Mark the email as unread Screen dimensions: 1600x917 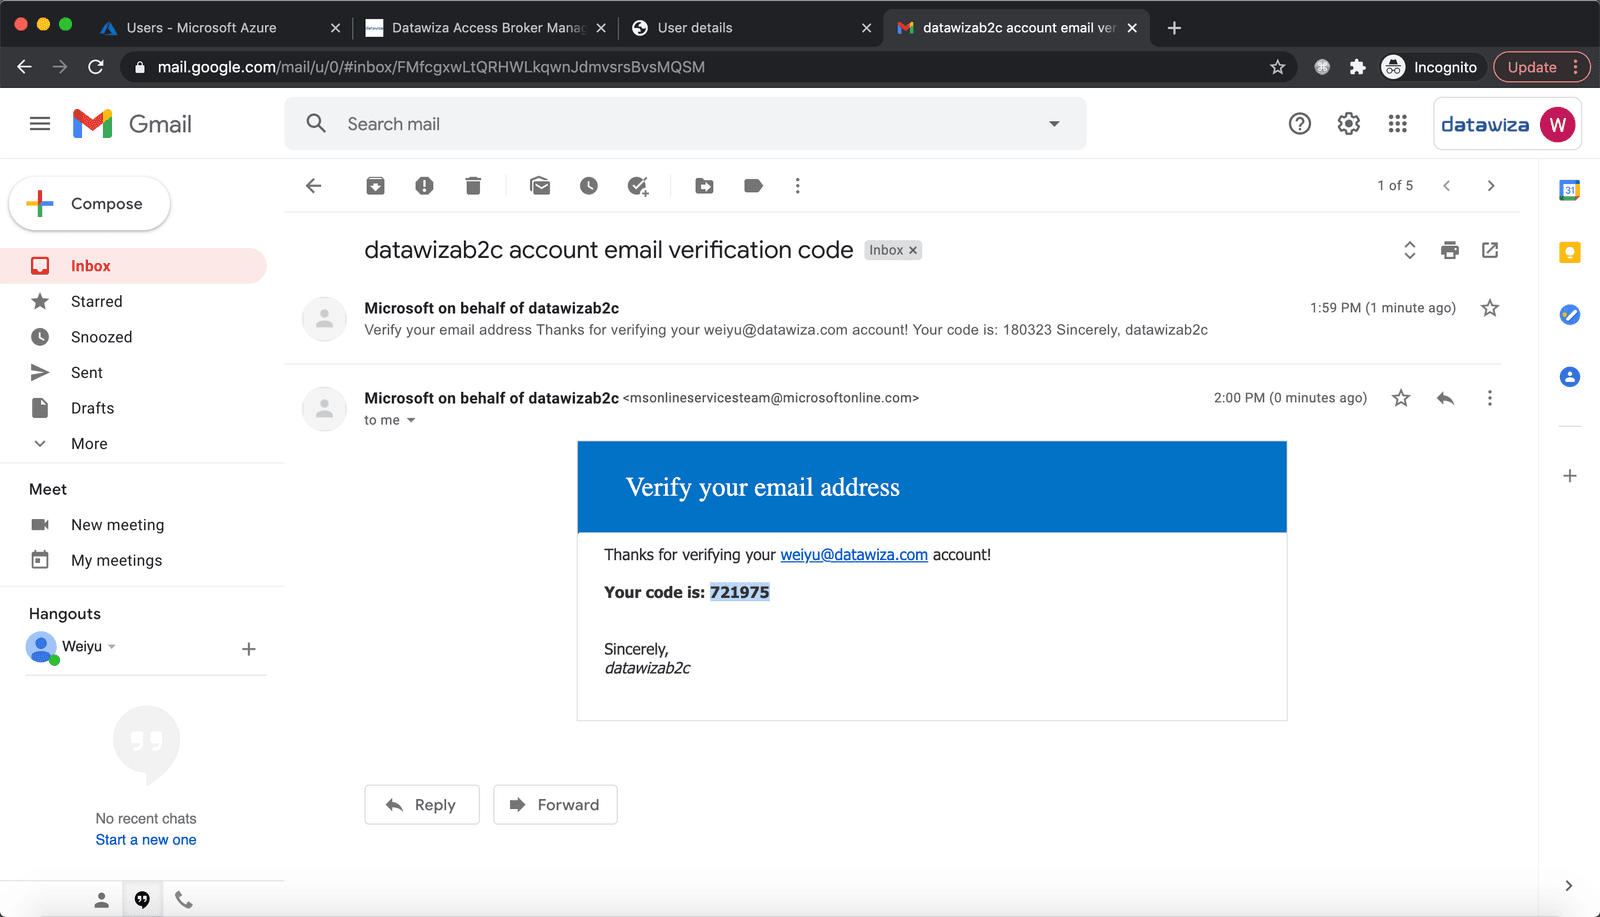540,186
